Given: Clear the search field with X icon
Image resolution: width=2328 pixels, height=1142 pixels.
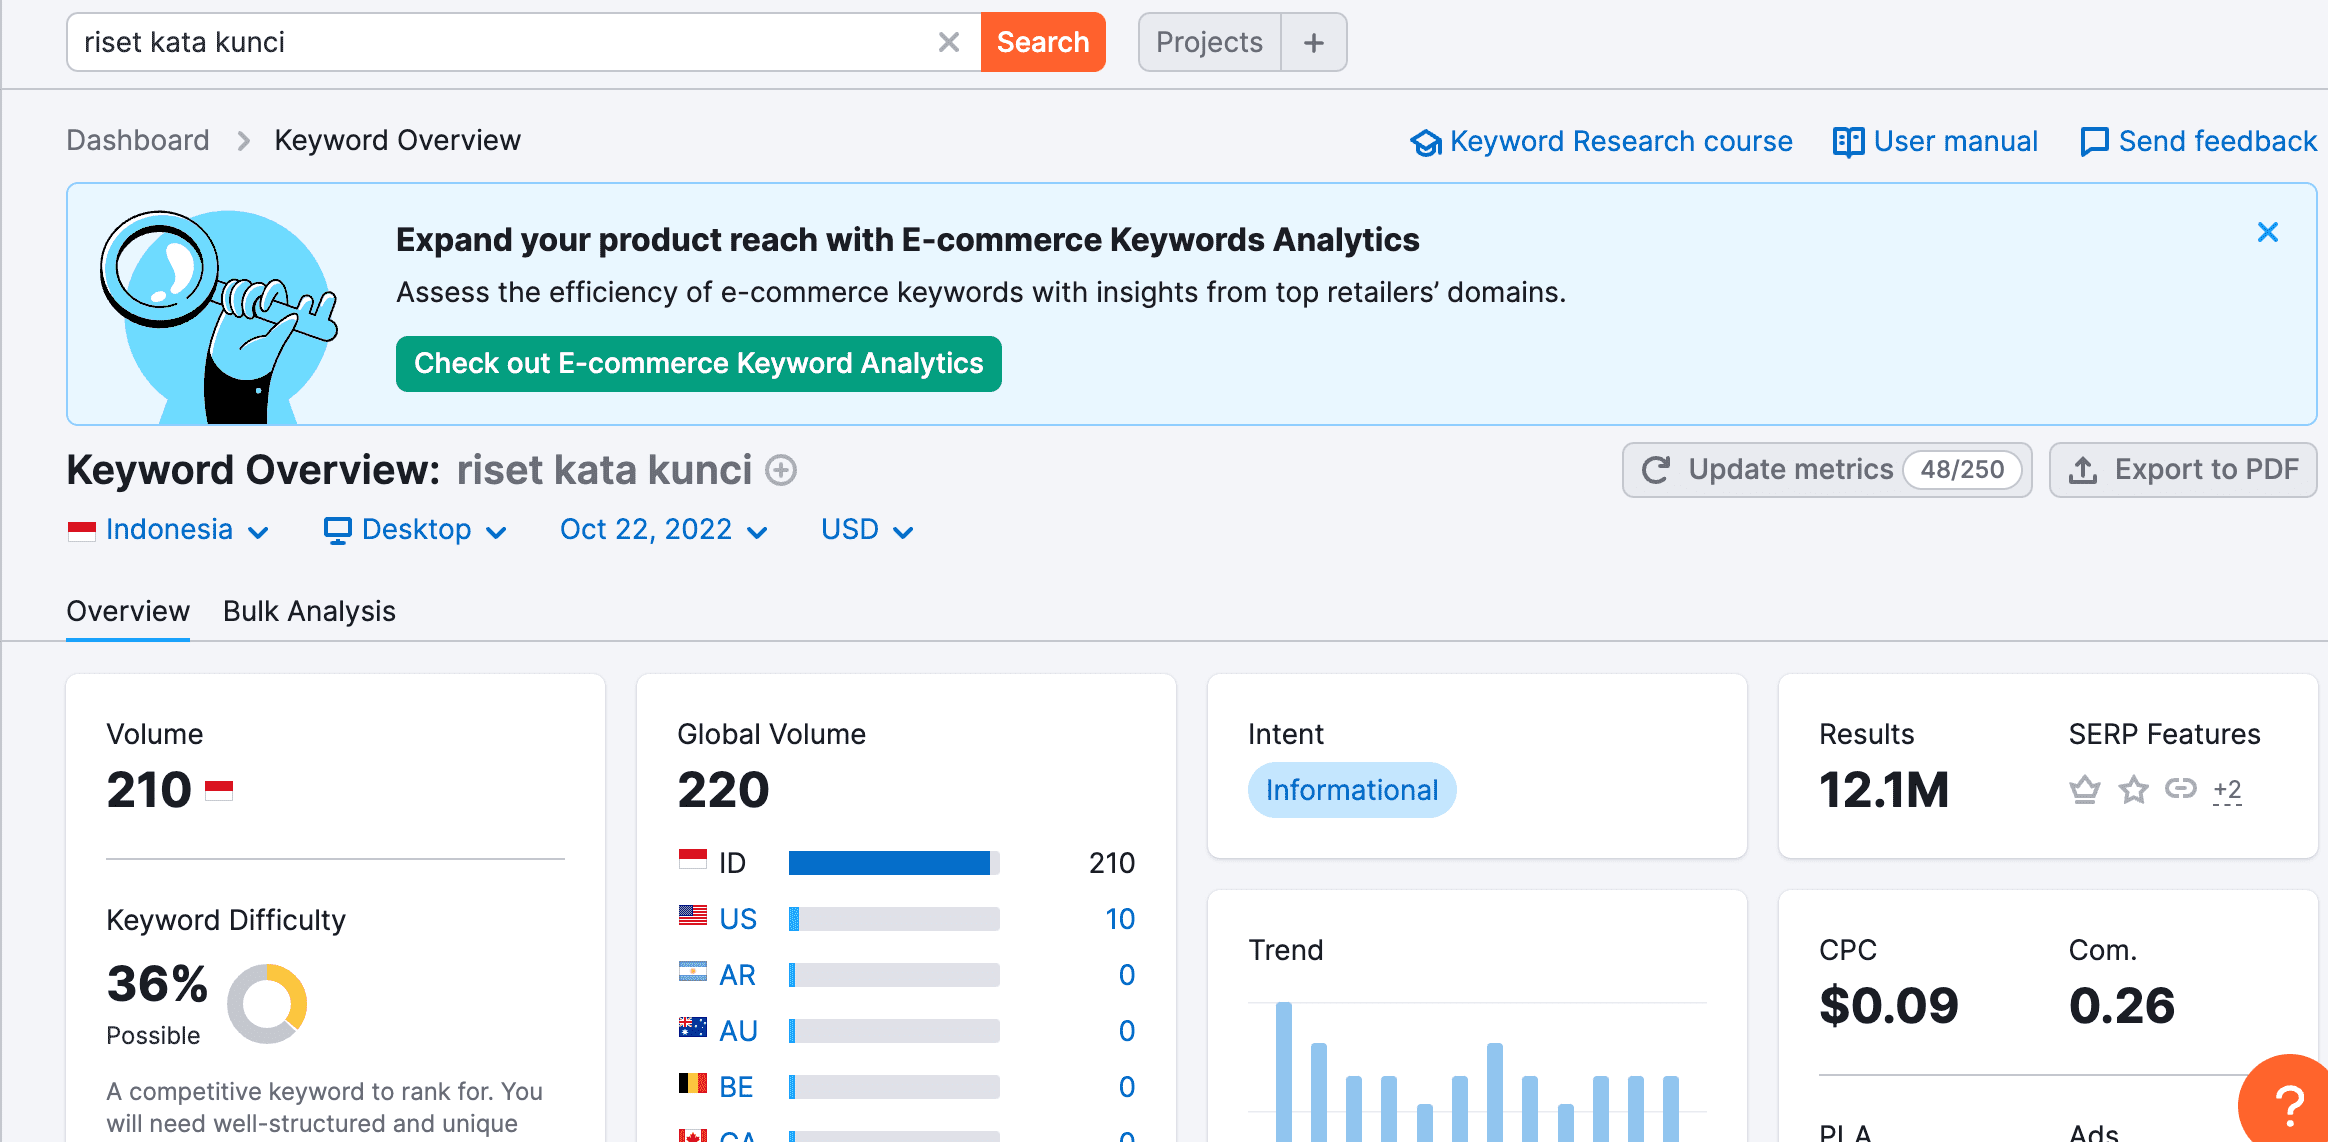Looking at the screenshot, I should click(x=948, y=42).
